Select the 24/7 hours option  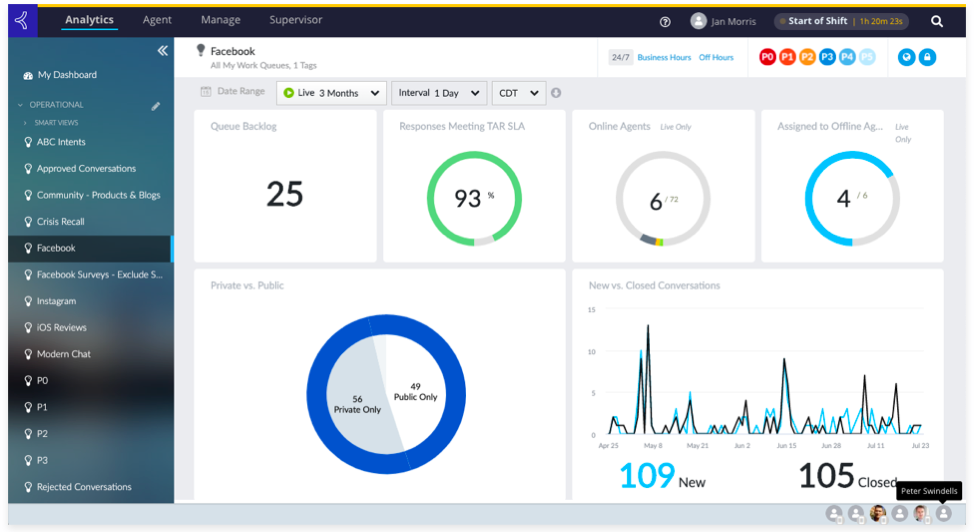pos(621,57)
